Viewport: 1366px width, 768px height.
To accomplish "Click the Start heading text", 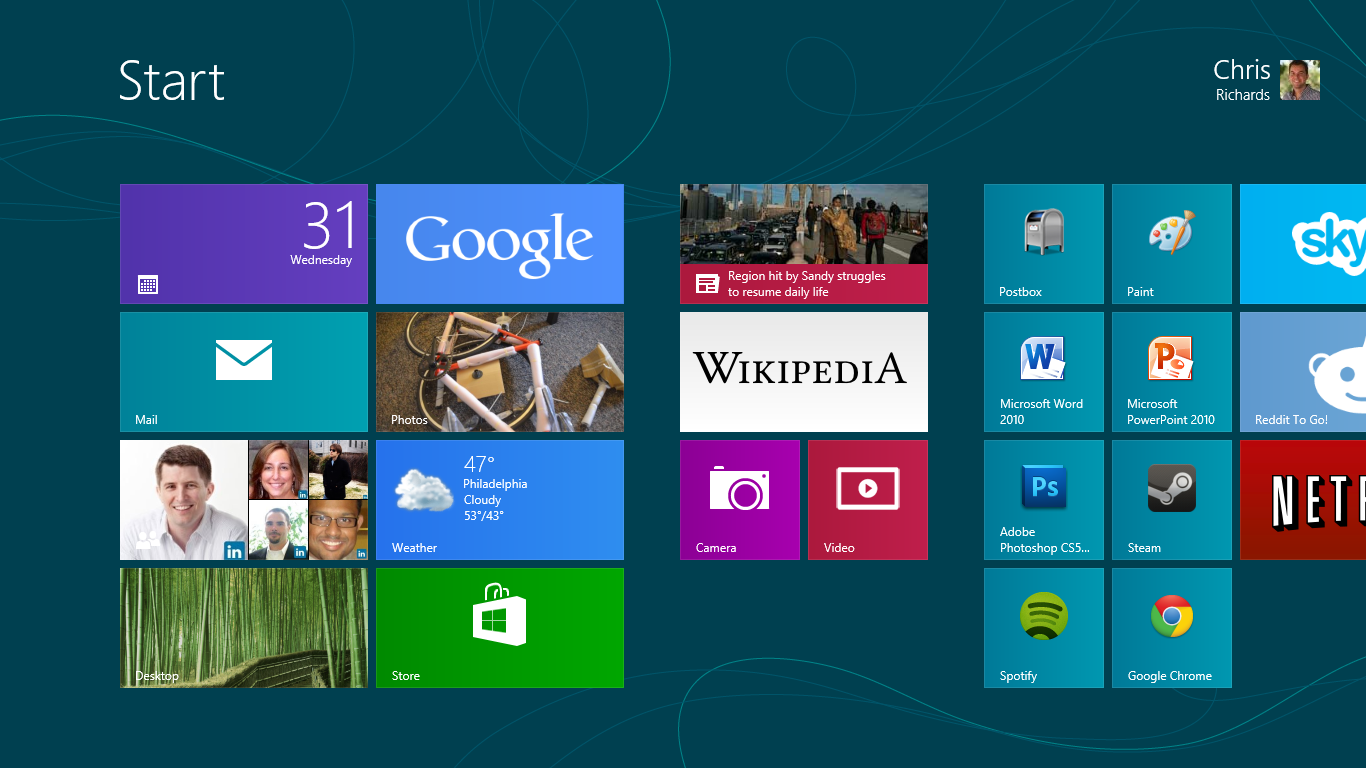I will tap(172, 81).
